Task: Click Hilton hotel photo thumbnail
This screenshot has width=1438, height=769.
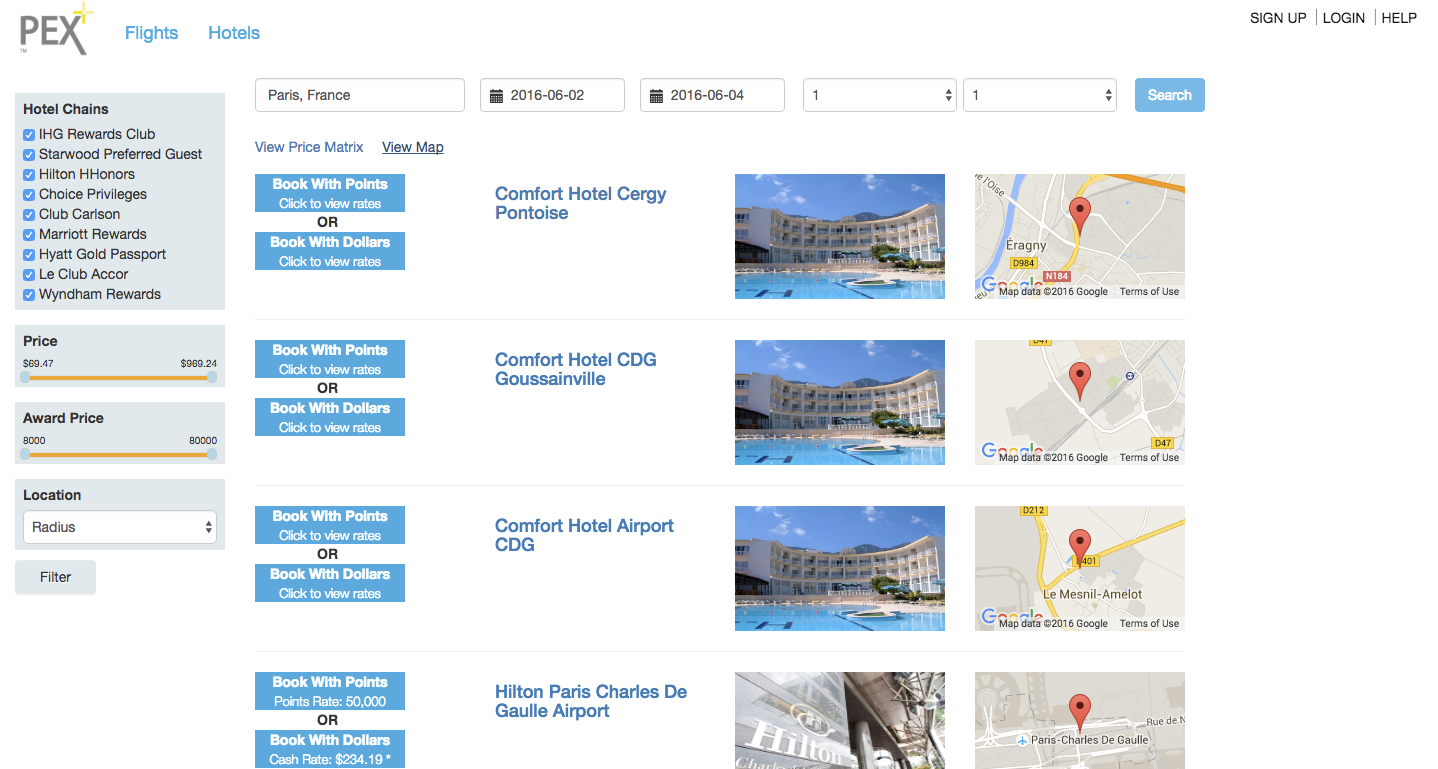Action: [x=840, y=720]
